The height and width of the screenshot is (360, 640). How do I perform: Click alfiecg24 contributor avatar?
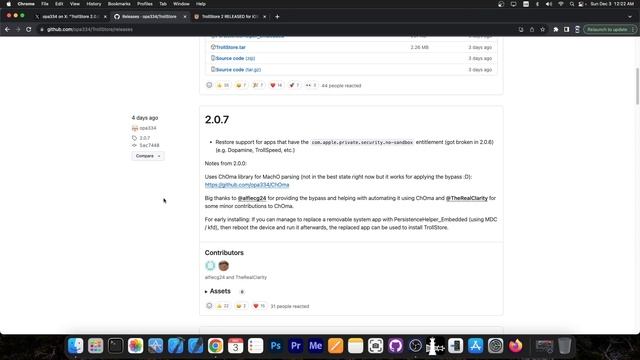[210, 266]
